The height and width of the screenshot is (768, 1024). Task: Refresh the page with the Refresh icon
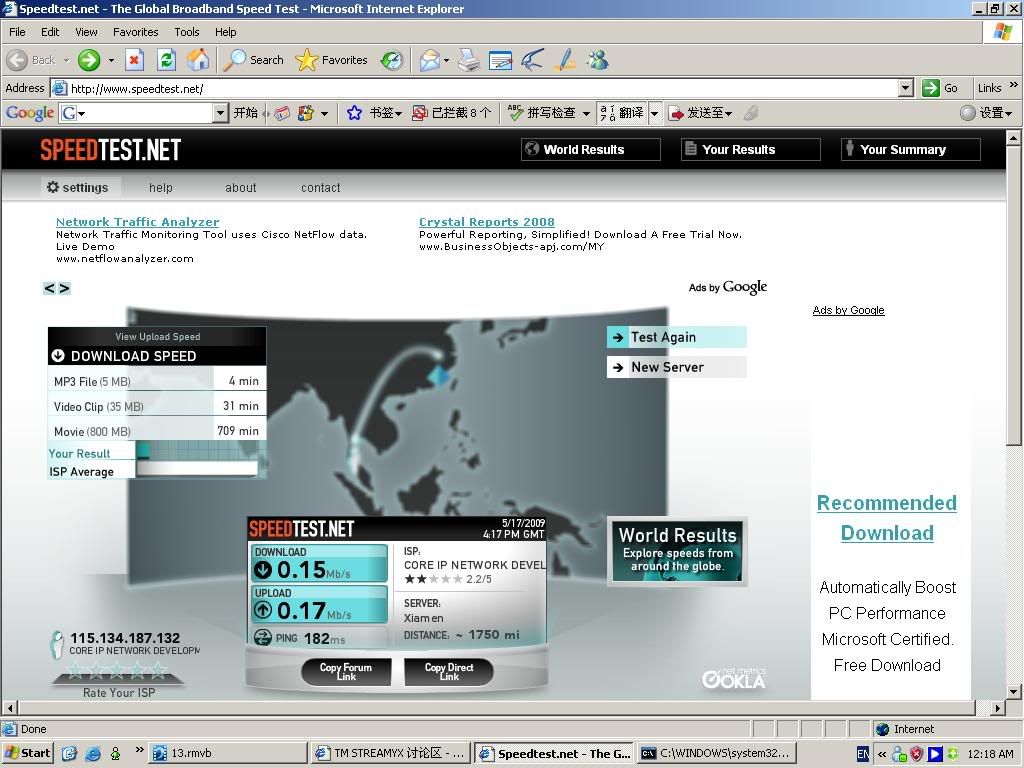(166, 60)
